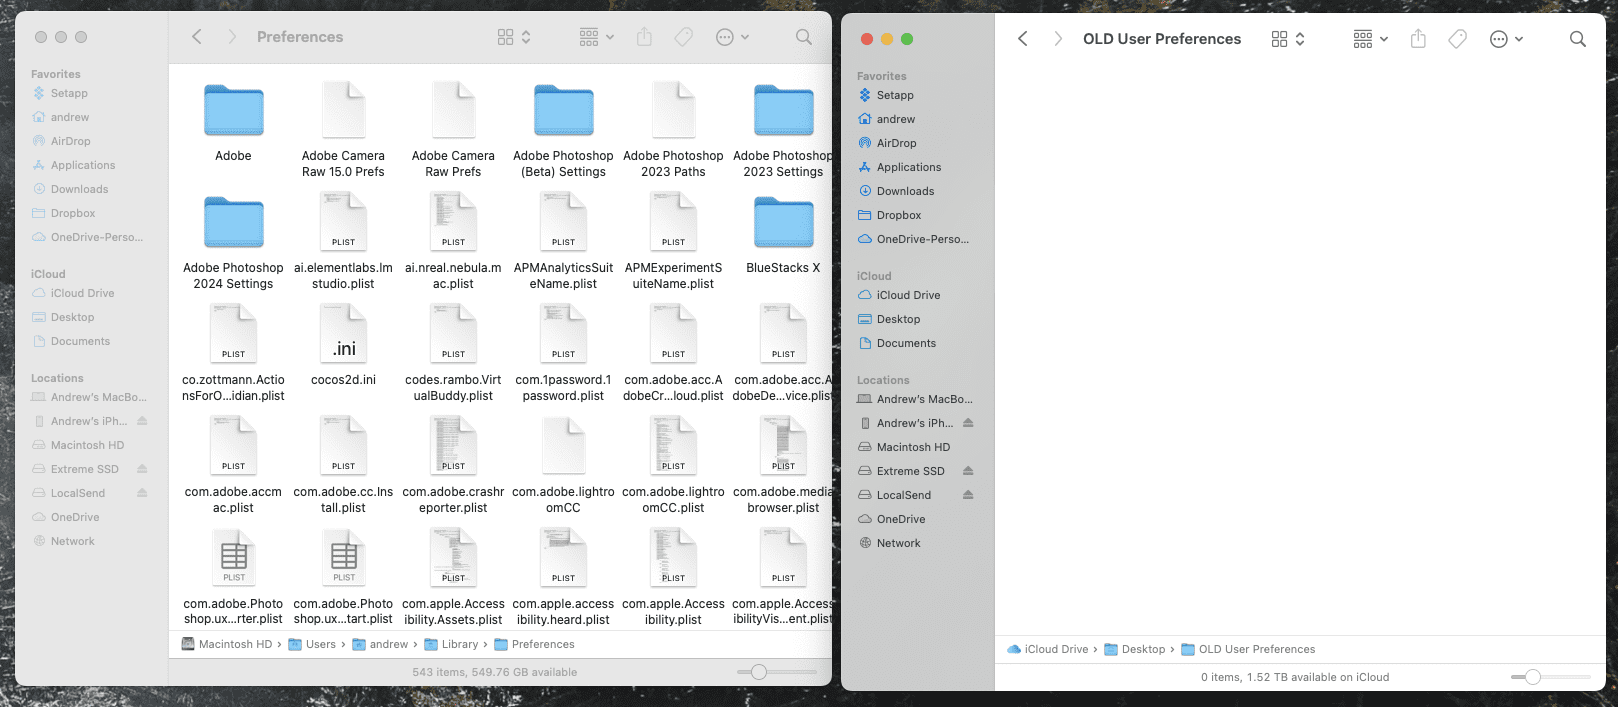Select the com.adobe.mediabrowser.plist file
1618x707 pixels.
(784, 446)
